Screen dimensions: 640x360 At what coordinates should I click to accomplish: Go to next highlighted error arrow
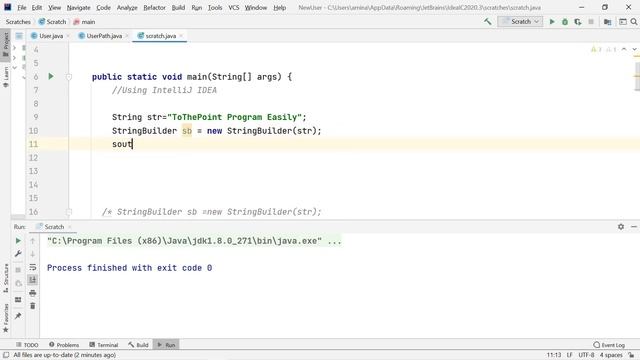(x=634, y=49)
